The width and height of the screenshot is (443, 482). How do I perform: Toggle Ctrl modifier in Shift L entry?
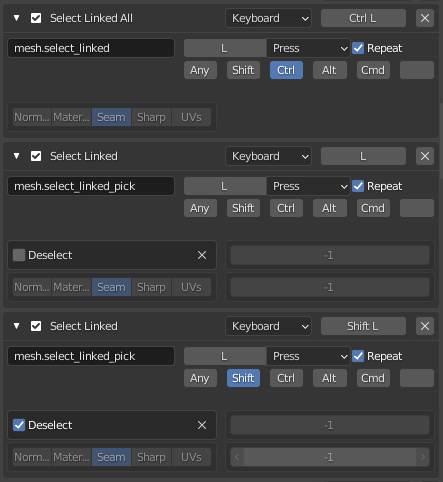286,378
